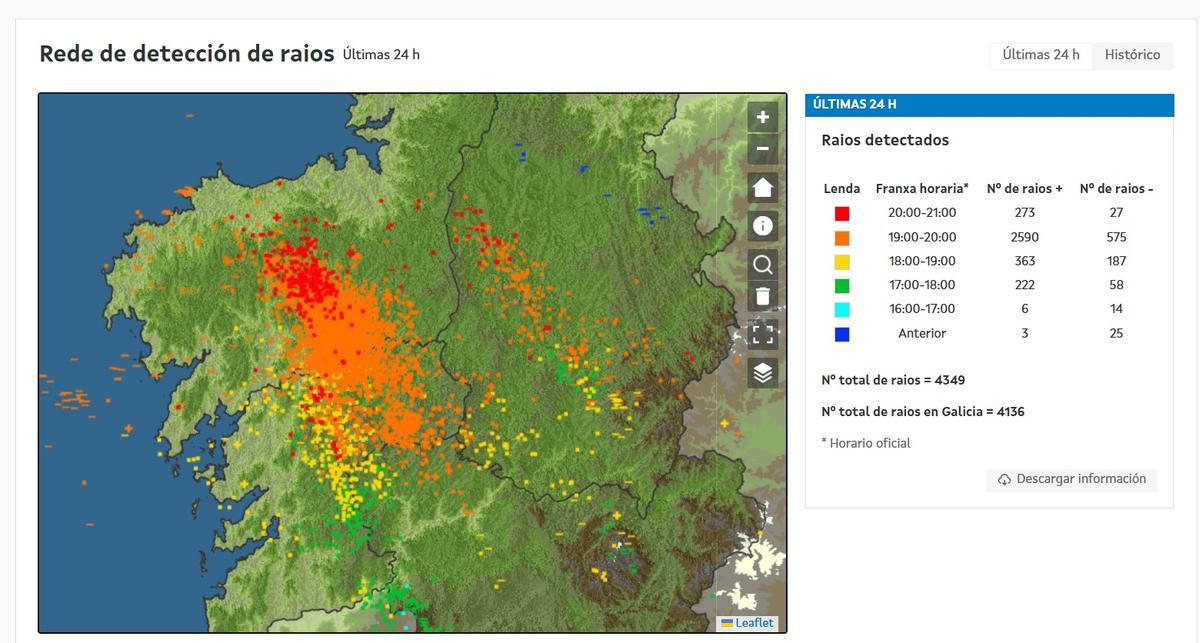Open the map search magnifier tool
Viewport: 1200px width, 643px height.
point(762,264)
